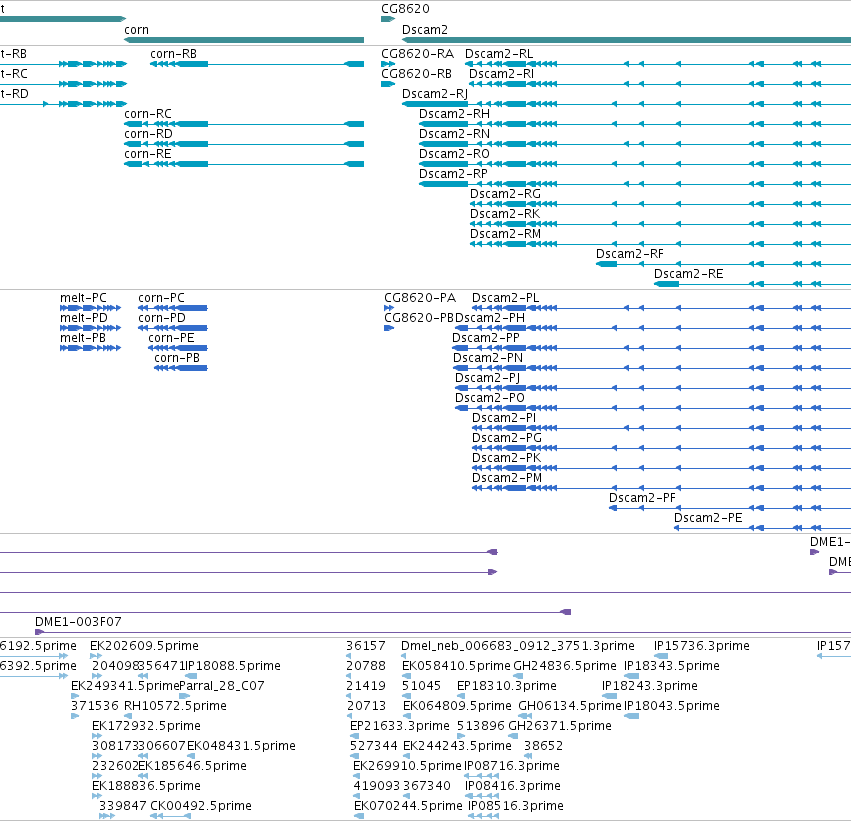Select Dscam2-RE transcript

coord(689,275)
